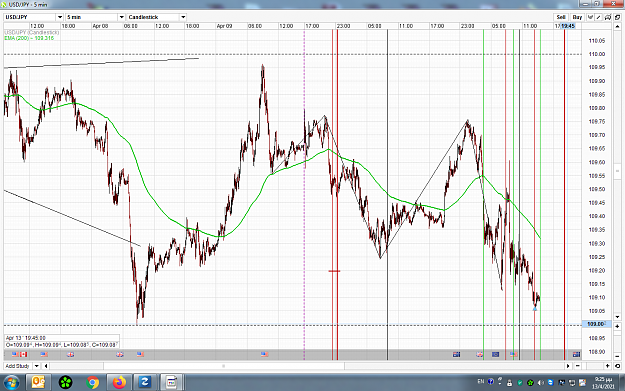
Task: Click the price axis plus zoom button
Action: coord(617,326)
